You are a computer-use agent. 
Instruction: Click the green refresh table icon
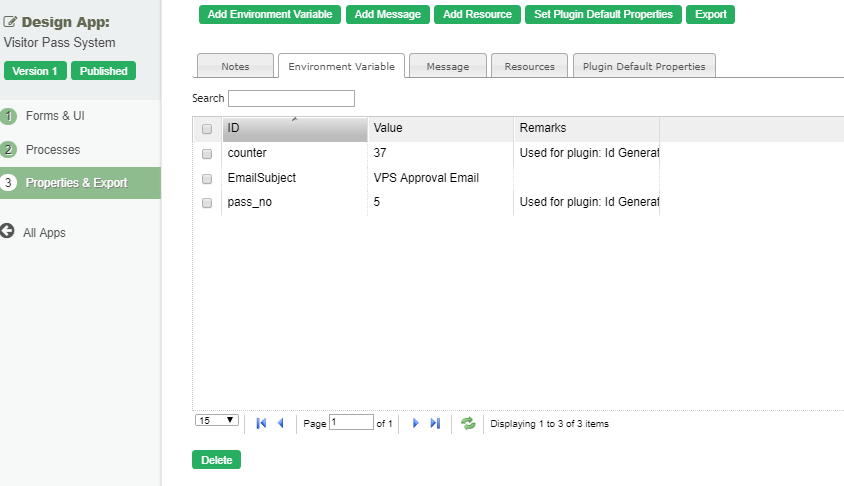pos(468,423)
